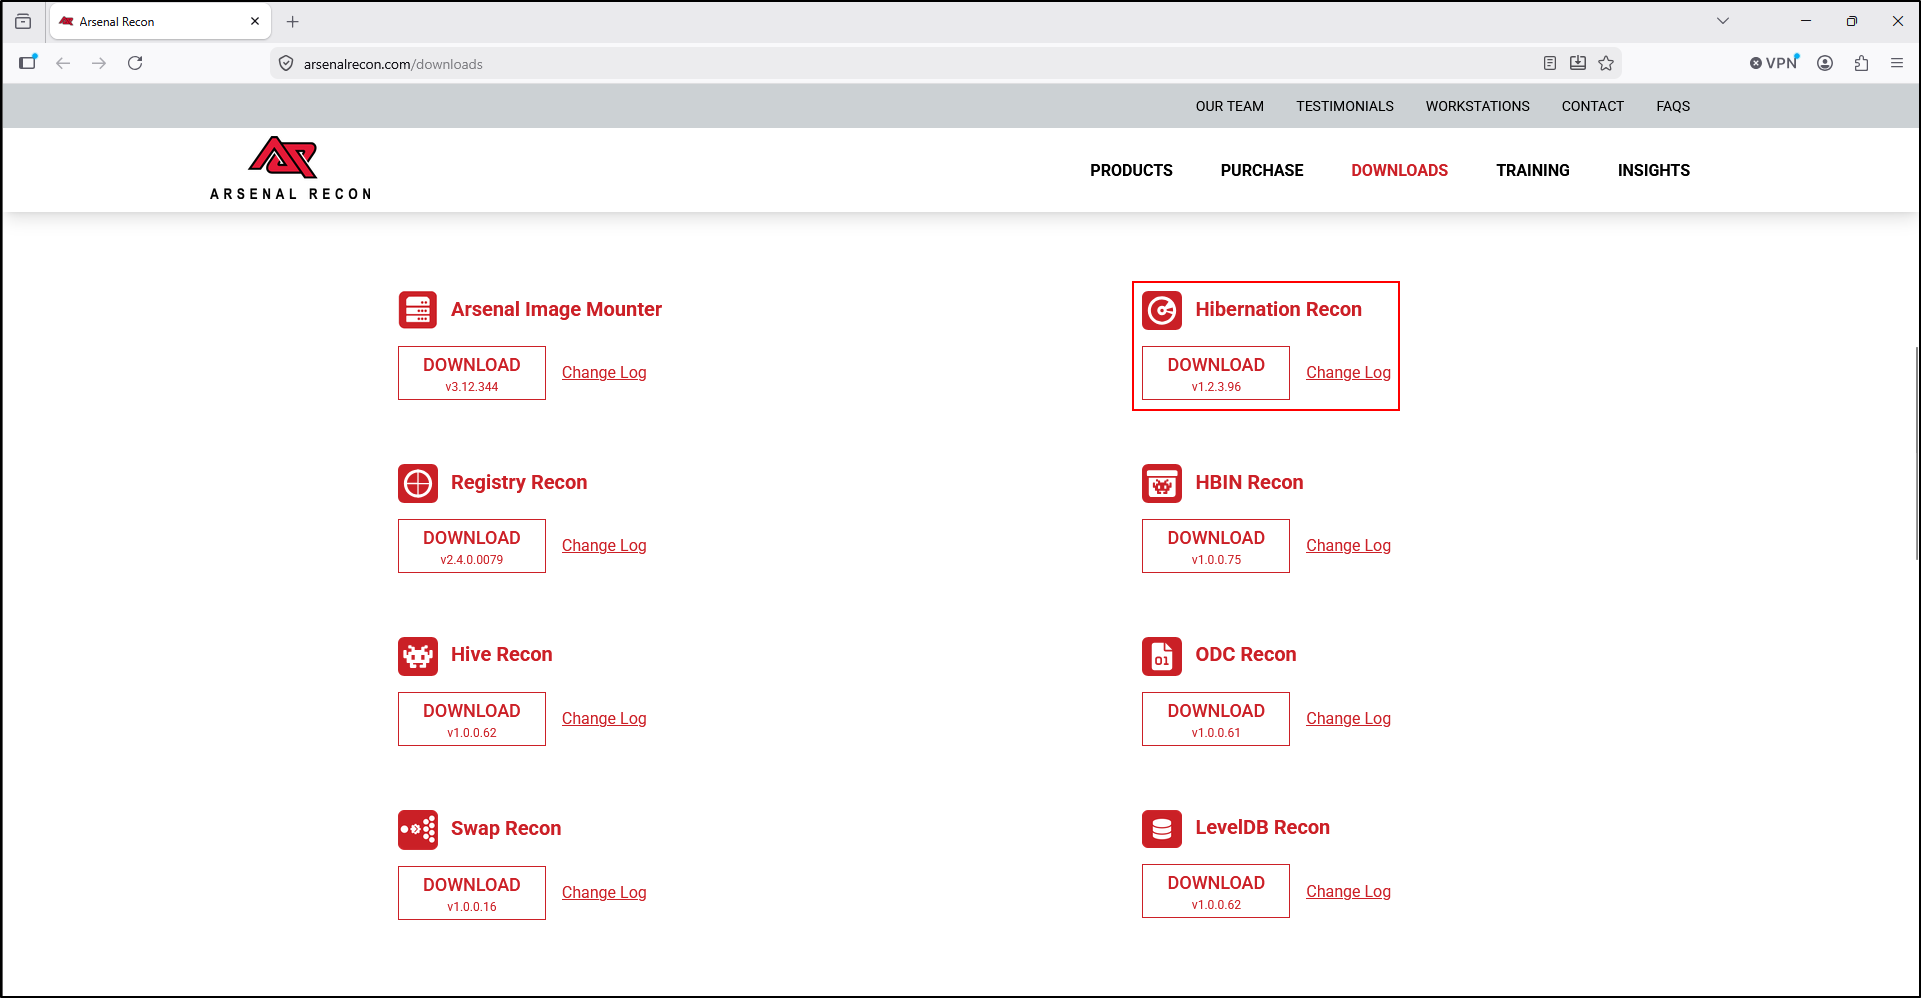Viewport: 1921px width, 998px height.
Task: Open Registry Recon Change Log
Action: pos(604,545)
